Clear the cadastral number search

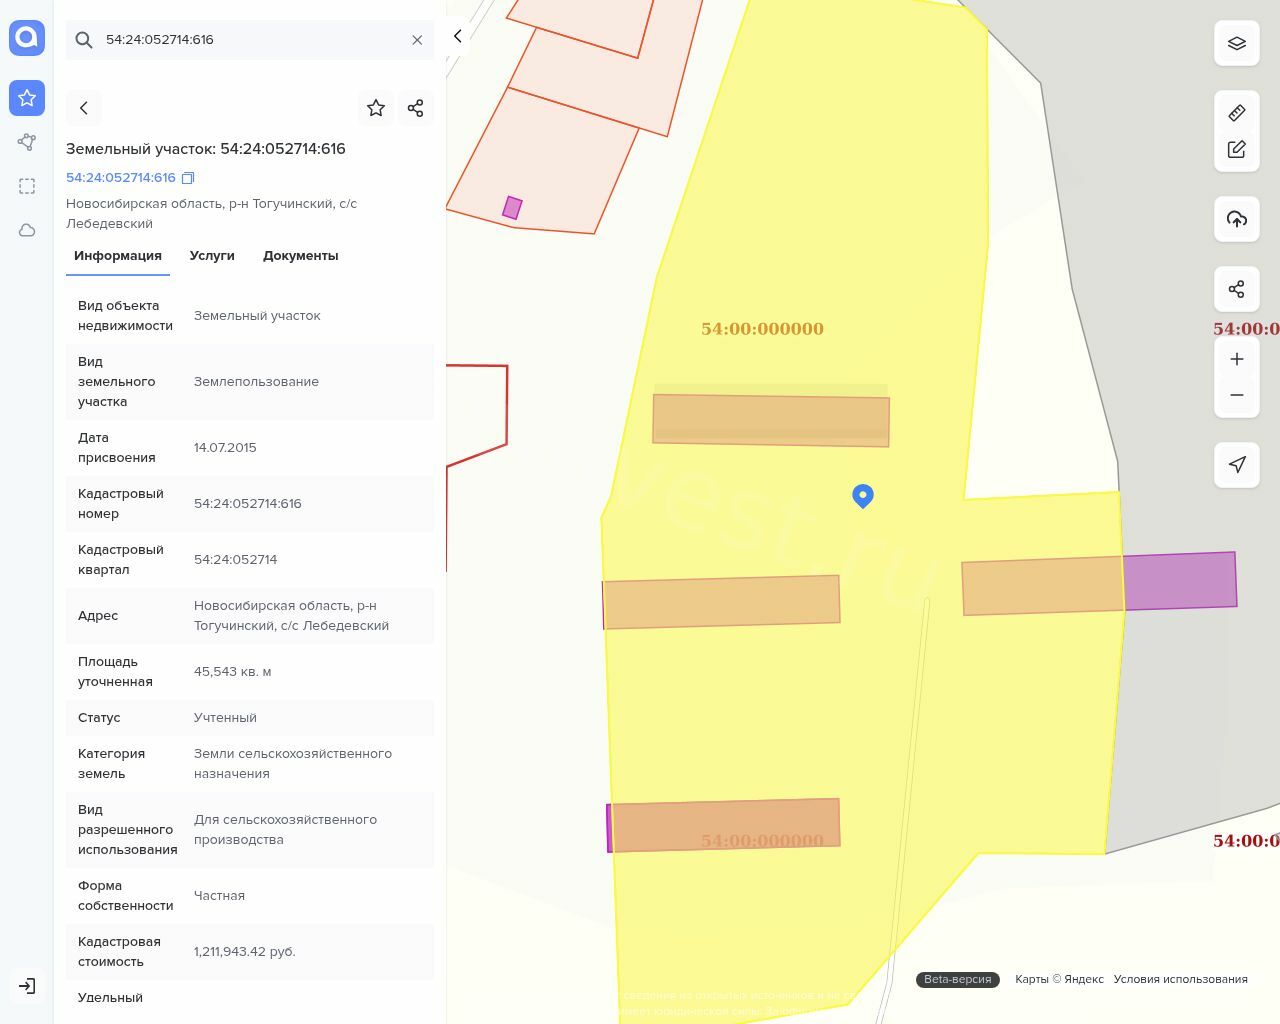(417, 40)
